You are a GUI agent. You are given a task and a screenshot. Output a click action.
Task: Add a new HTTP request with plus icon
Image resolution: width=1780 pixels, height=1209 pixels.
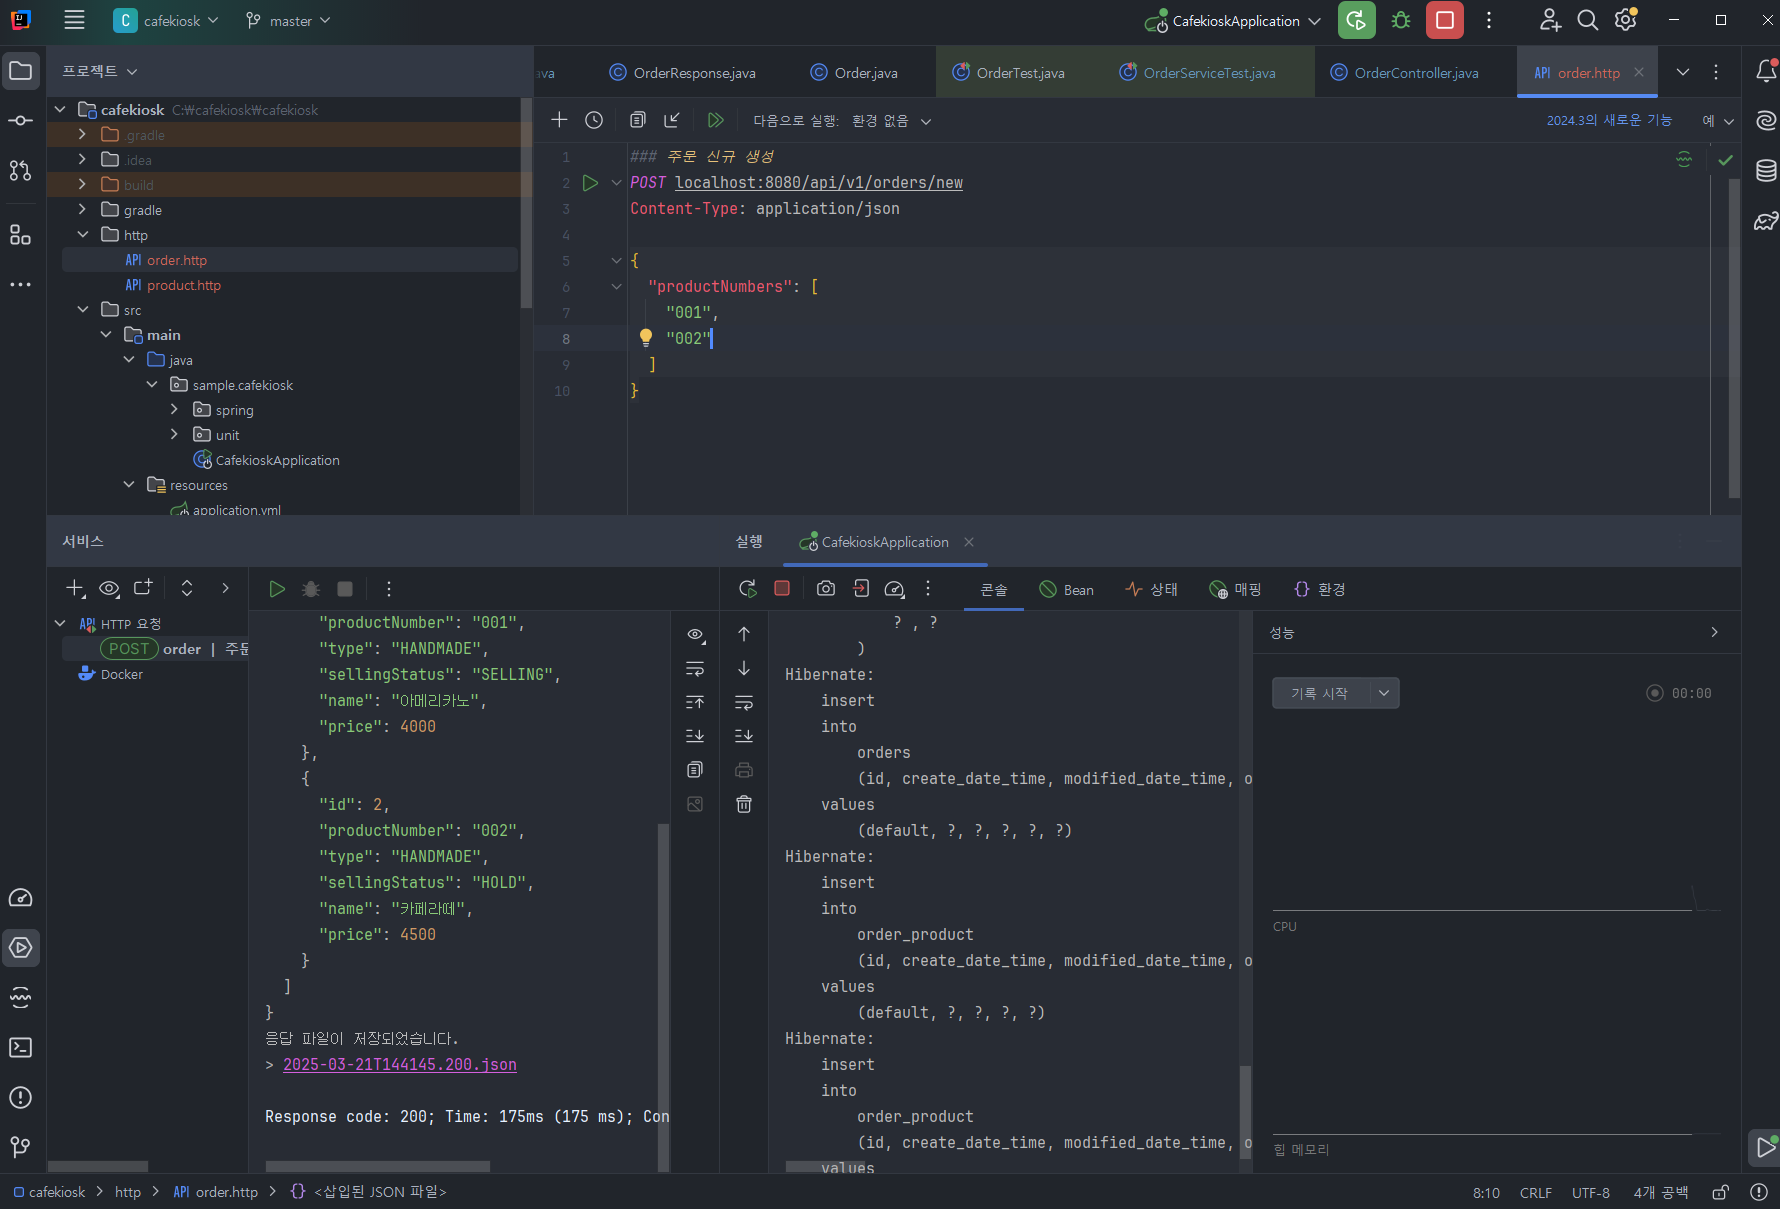point(559,120)
